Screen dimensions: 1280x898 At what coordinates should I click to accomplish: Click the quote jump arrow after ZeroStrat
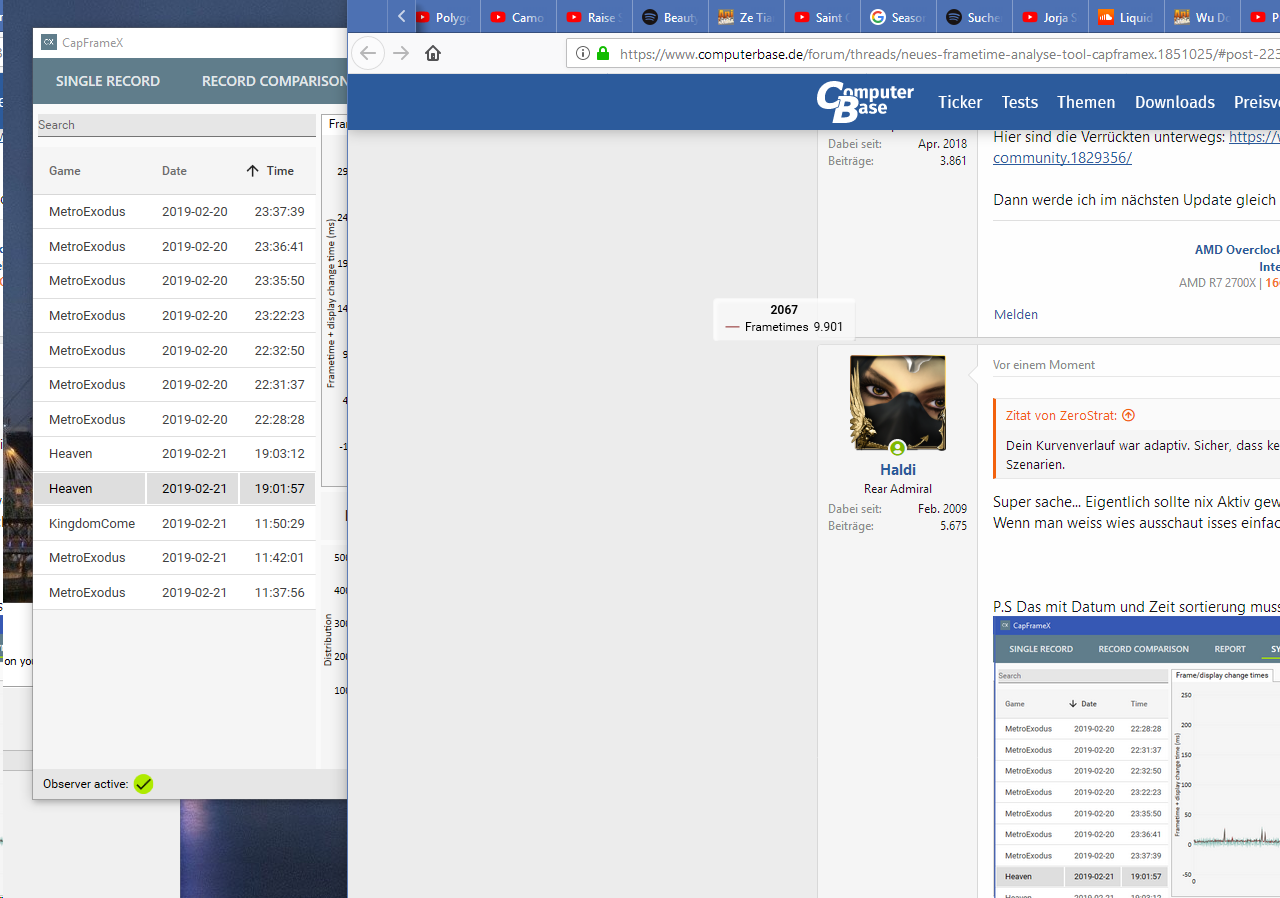coord(1128,415)
